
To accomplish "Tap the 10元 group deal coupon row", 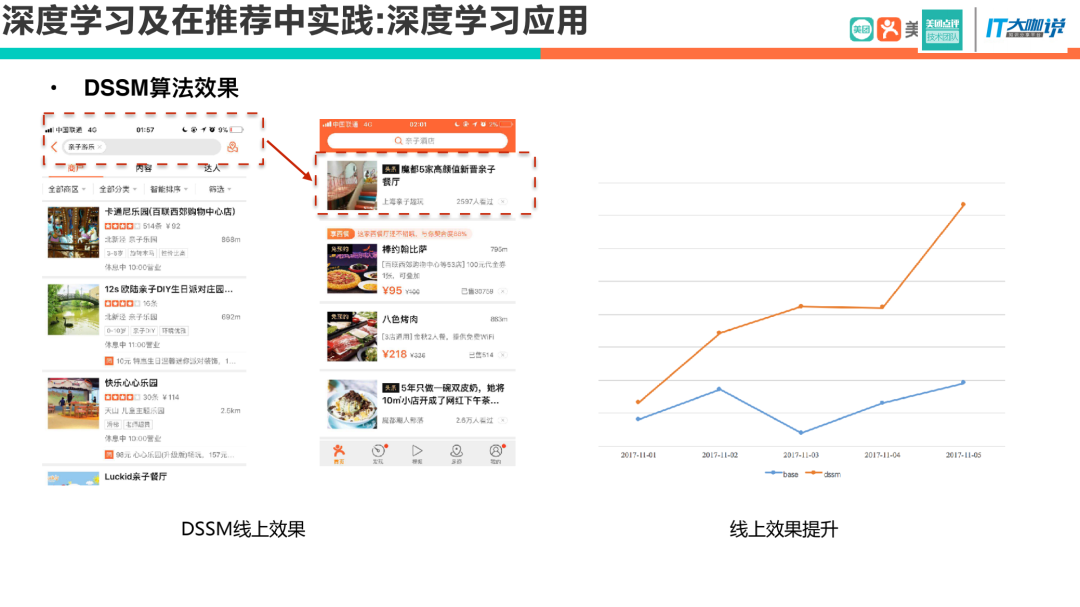I will coord(170,361).
